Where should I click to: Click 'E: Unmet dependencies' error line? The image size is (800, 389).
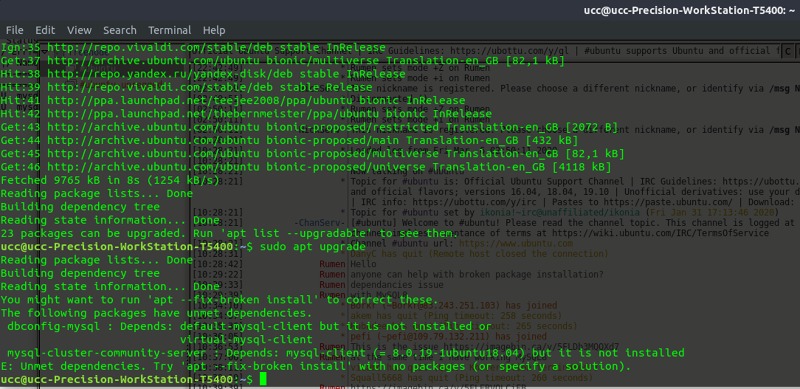pos(316,366)
